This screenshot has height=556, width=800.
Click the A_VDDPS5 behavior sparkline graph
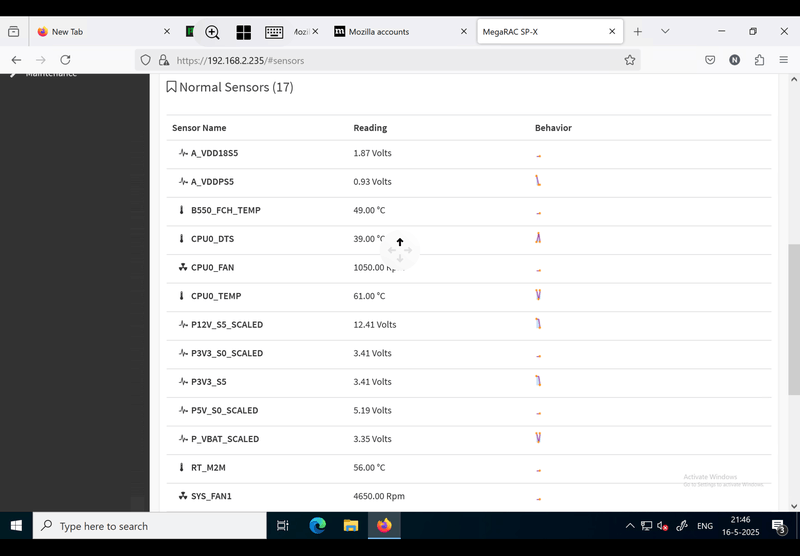538,181
